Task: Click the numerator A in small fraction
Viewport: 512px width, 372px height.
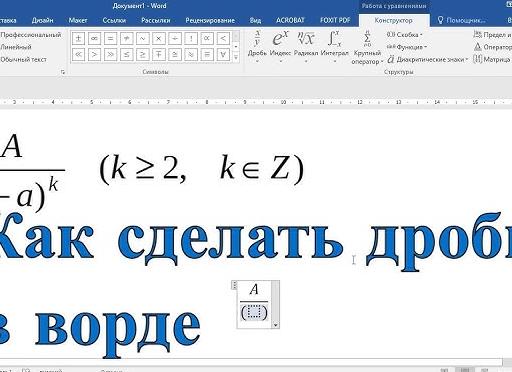Action: tap(254, 290)
